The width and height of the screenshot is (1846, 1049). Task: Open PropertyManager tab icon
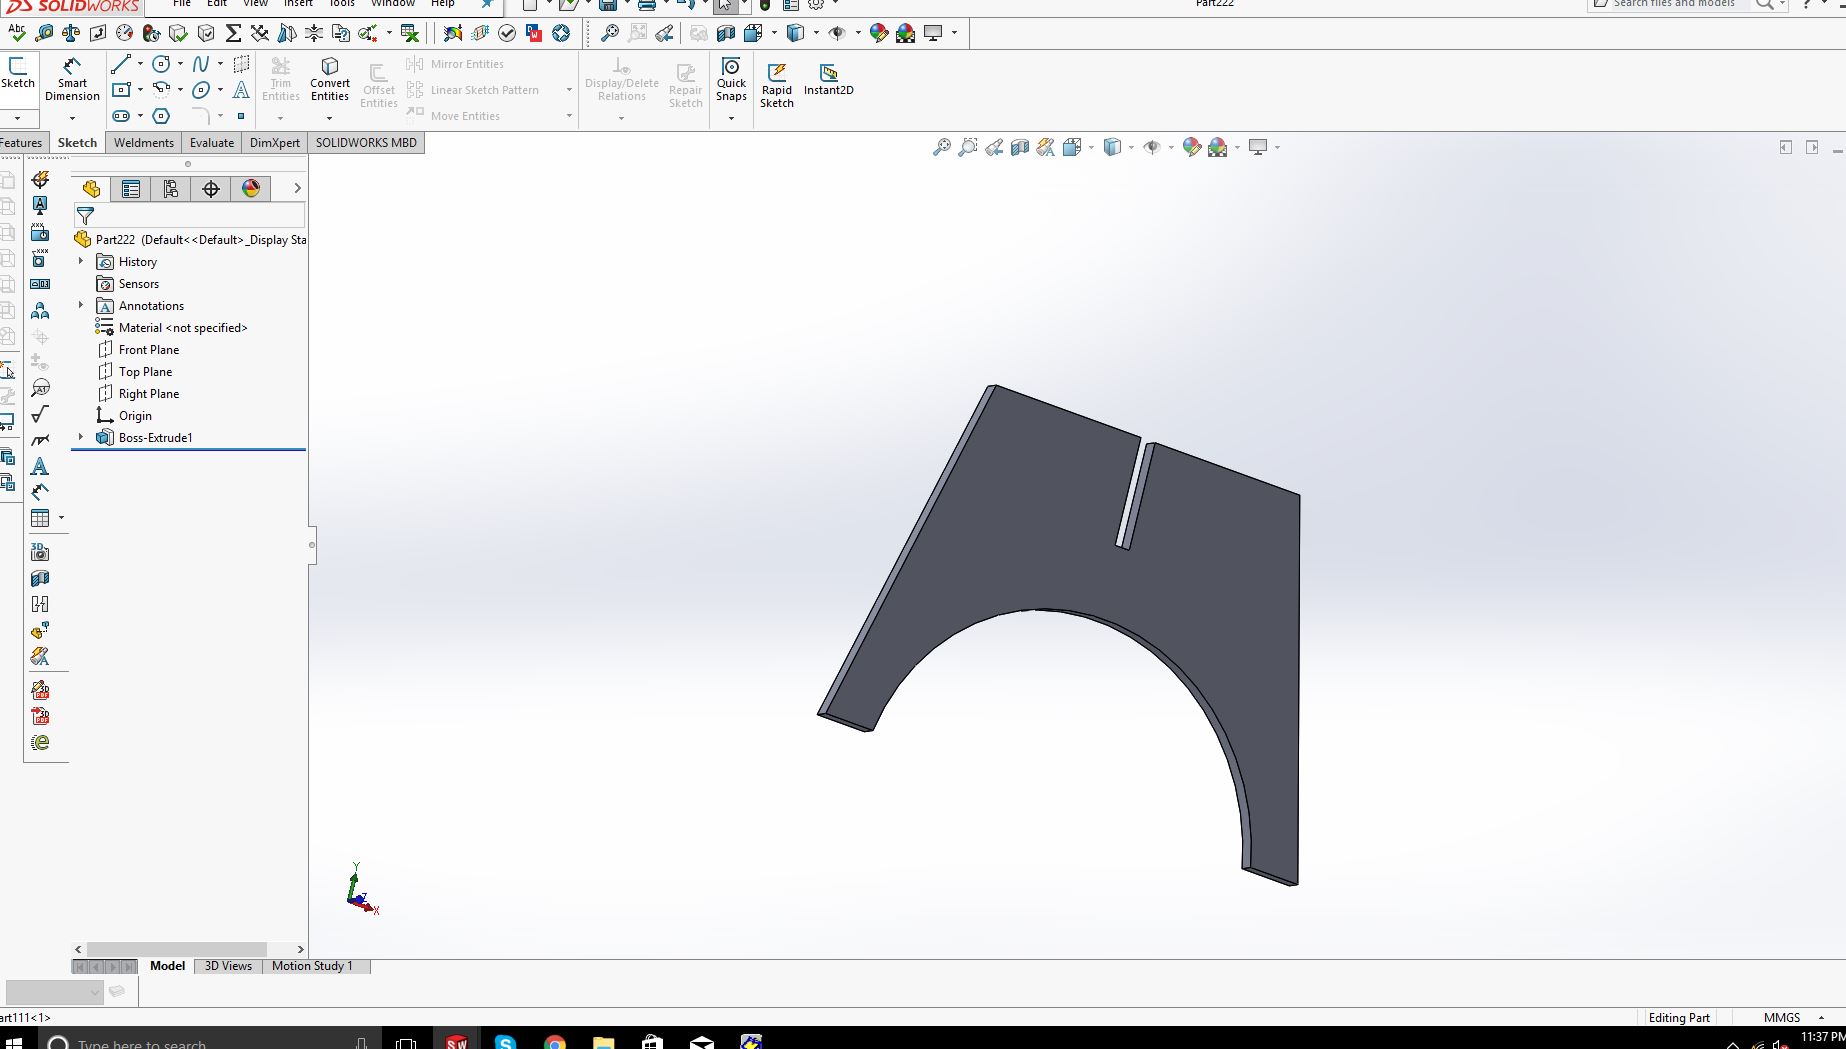coord(131,189)
